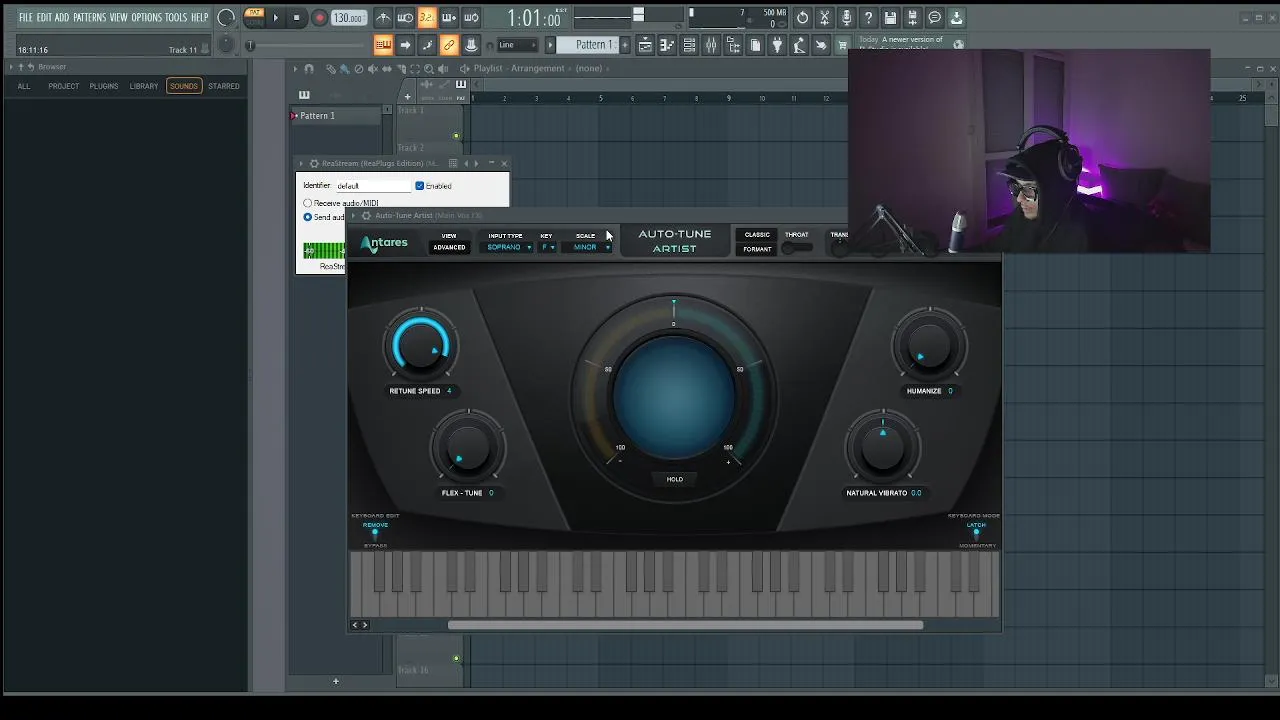This screenshot has width=1280, height=720.
Task: Select the PROJECT browser tab
Action: 63,86
